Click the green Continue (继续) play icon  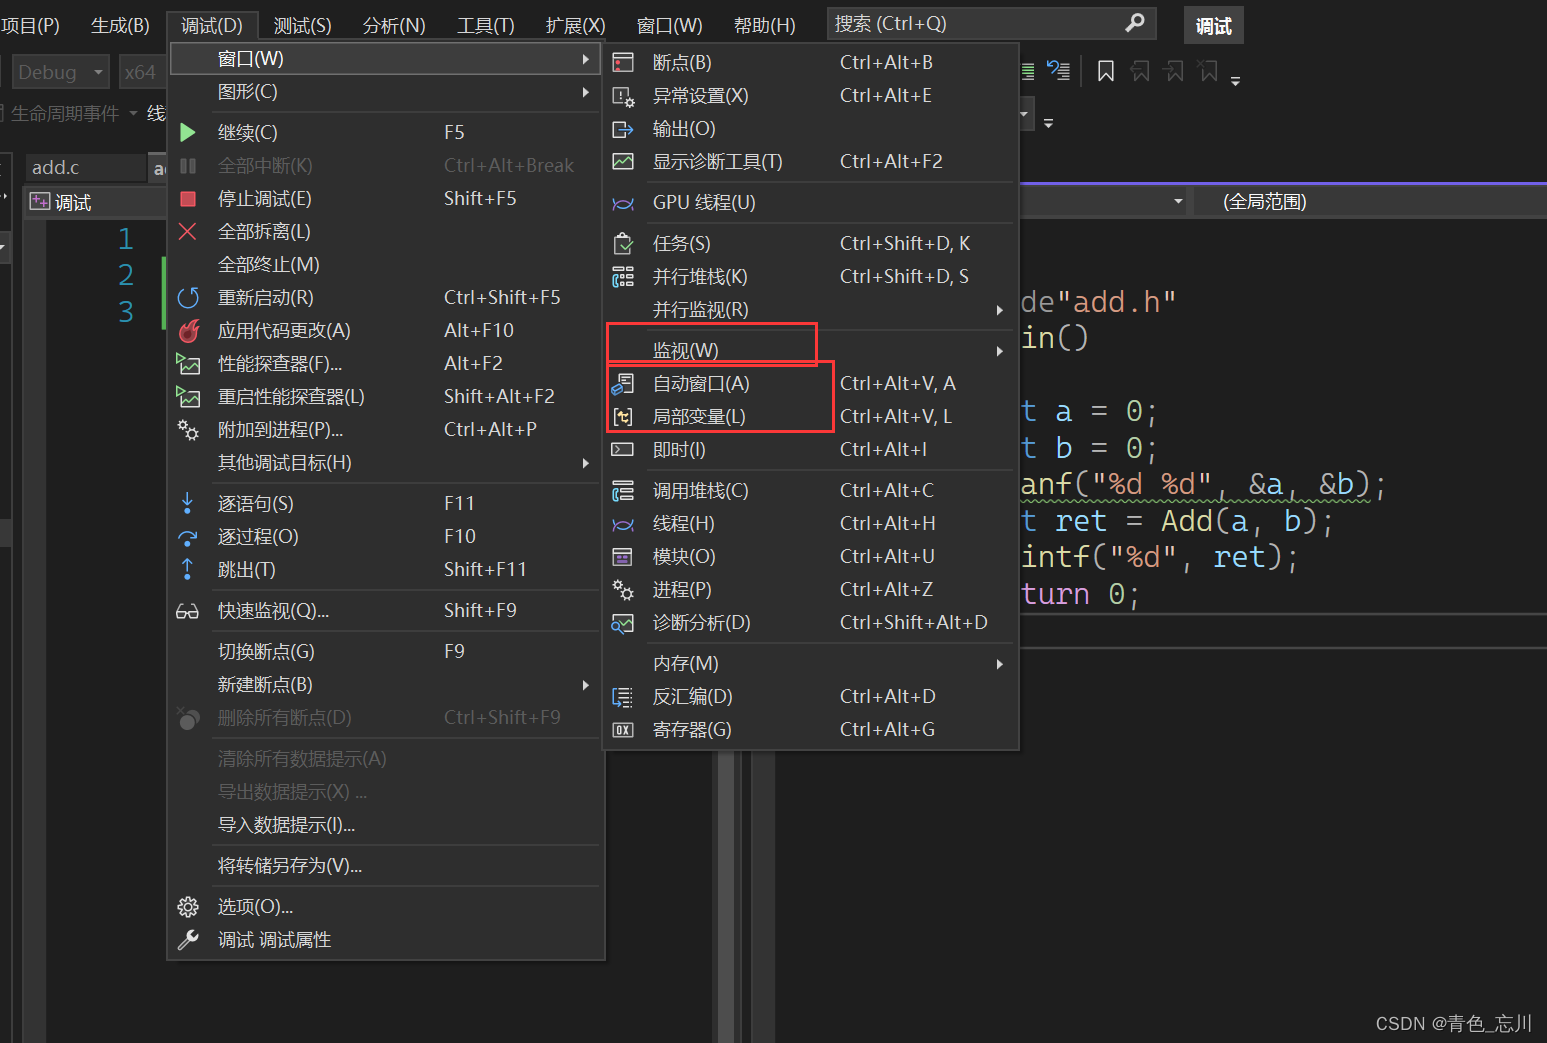187,132
